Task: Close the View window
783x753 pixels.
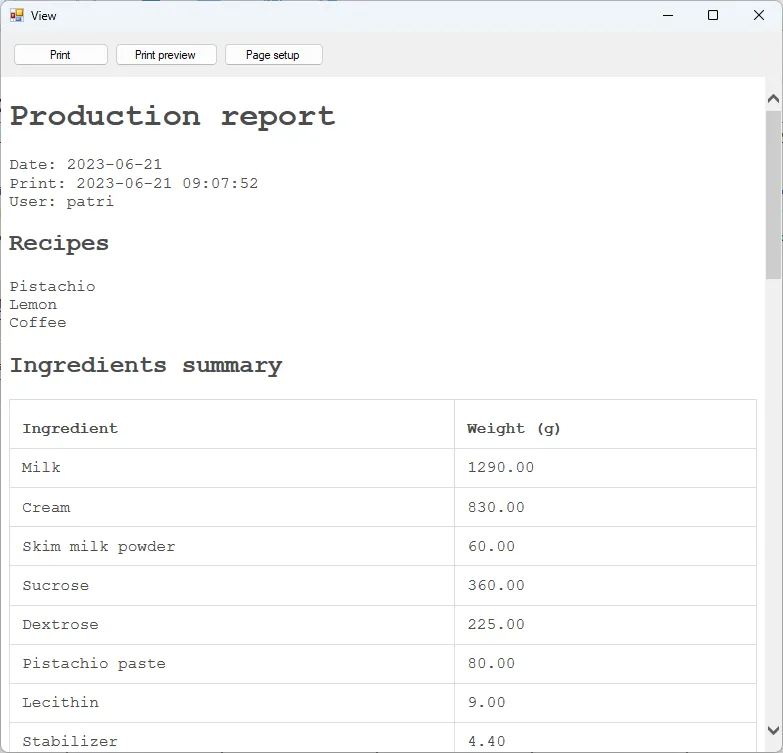Action: (759, 15)
